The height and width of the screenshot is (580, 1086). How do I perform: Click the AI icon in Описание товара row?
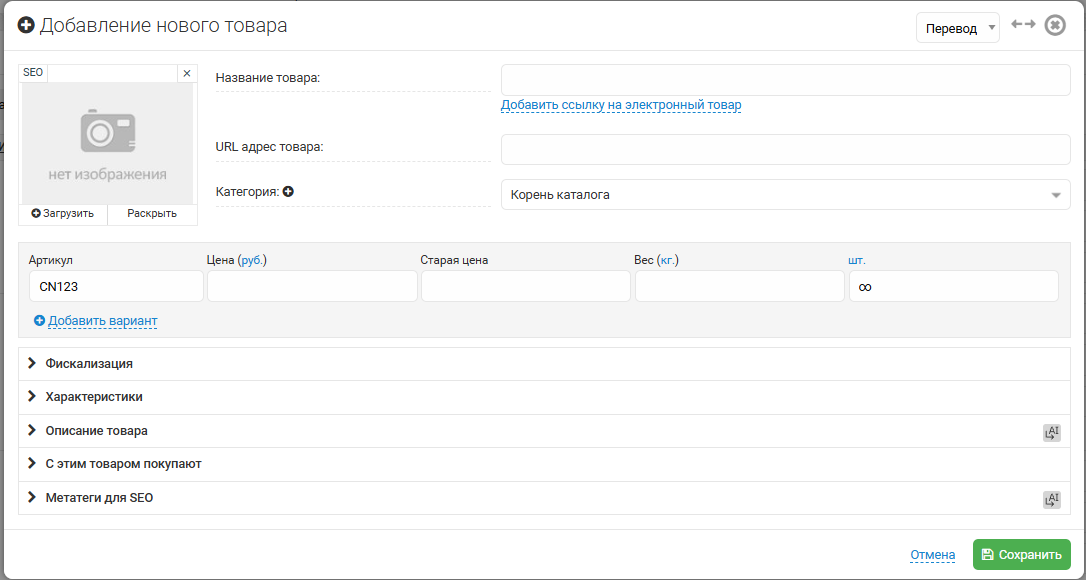pyautogui.click(x=1051, y=432)
